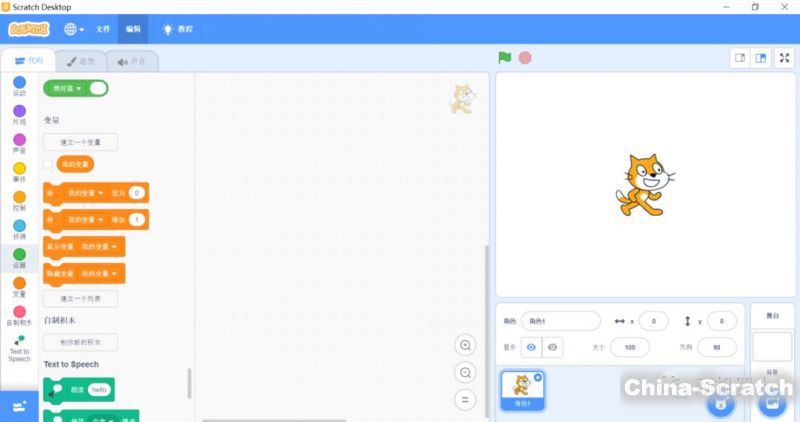Zoom out on the code workspace
The image size is (800, 422).
464,372
